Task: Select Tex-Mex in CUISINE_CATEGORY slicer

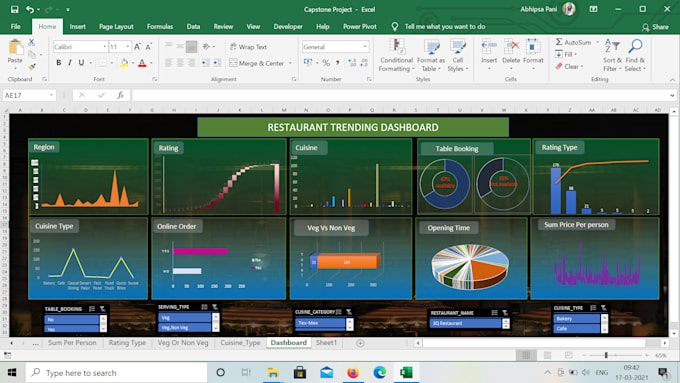Action: click(x=320, y=323)
